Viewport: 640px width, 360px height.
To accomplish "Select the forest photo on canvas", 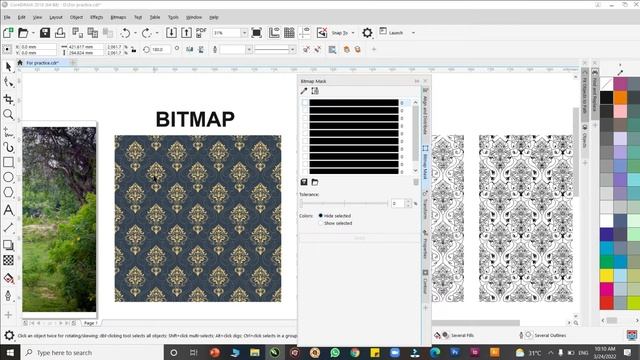I will click(x=59, y=219).
